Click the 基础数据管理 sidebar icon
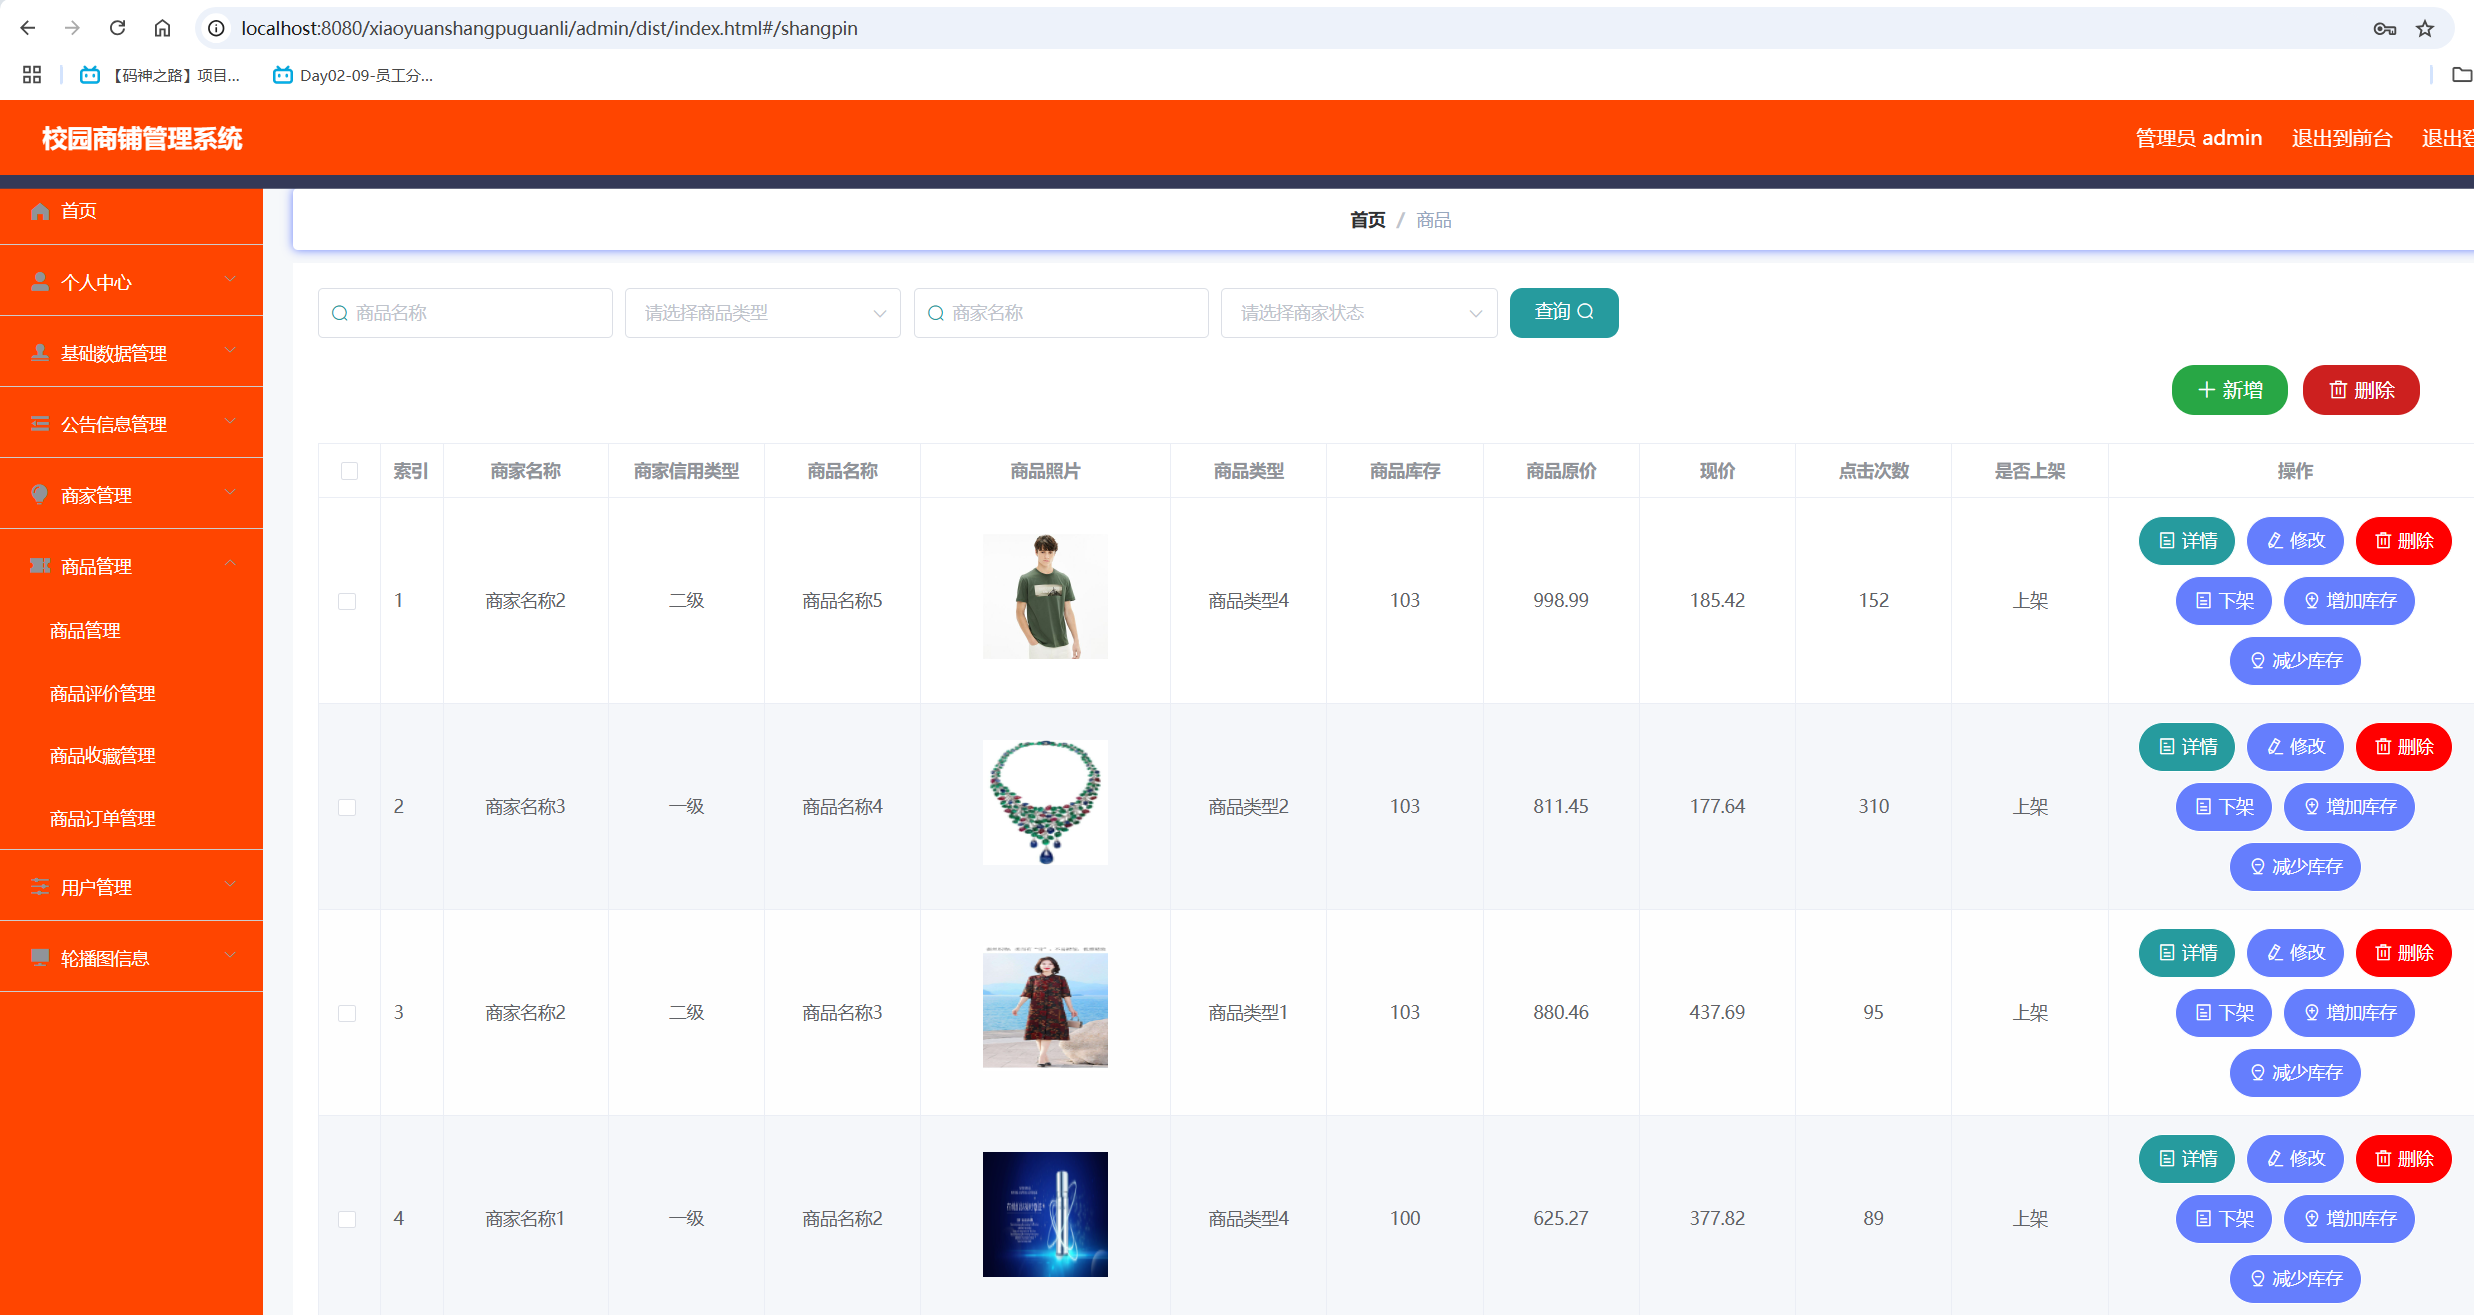This screenshot has height=1315, width=2474. tap(40, 353)
